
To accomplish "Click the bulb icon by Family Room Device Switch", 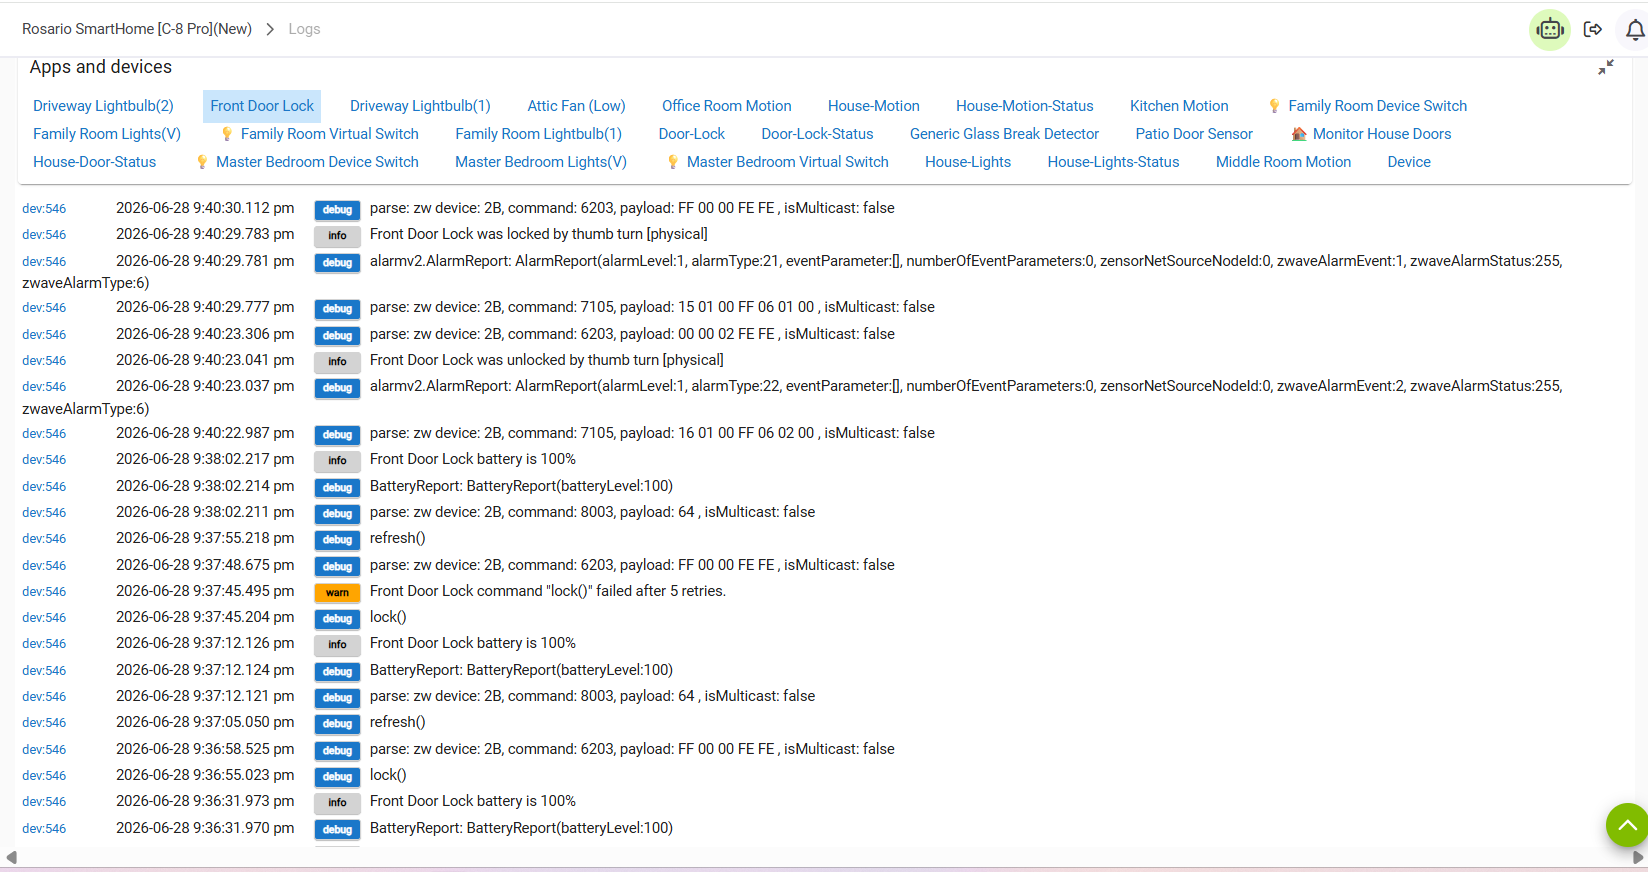I will 1274,106.
